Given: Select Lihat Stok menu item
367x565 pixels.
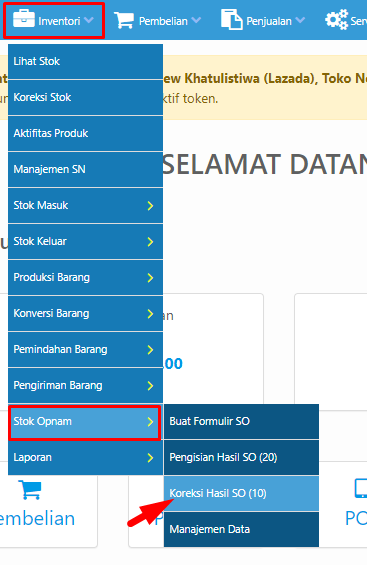Looking at the screenshot, I should pos(85,61).
